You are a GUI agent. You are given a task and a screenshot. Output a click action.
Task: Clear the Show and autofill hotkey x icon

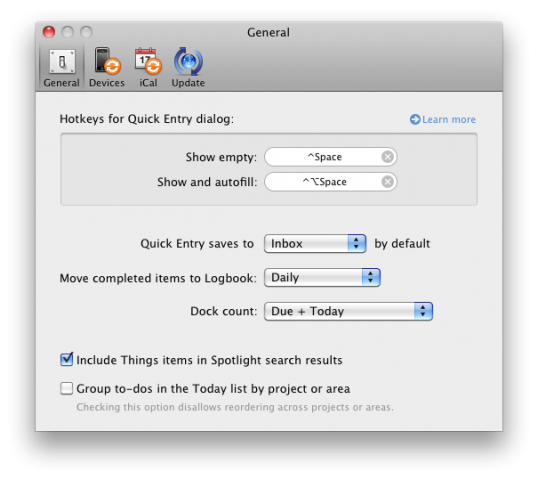tap(388, 182)
